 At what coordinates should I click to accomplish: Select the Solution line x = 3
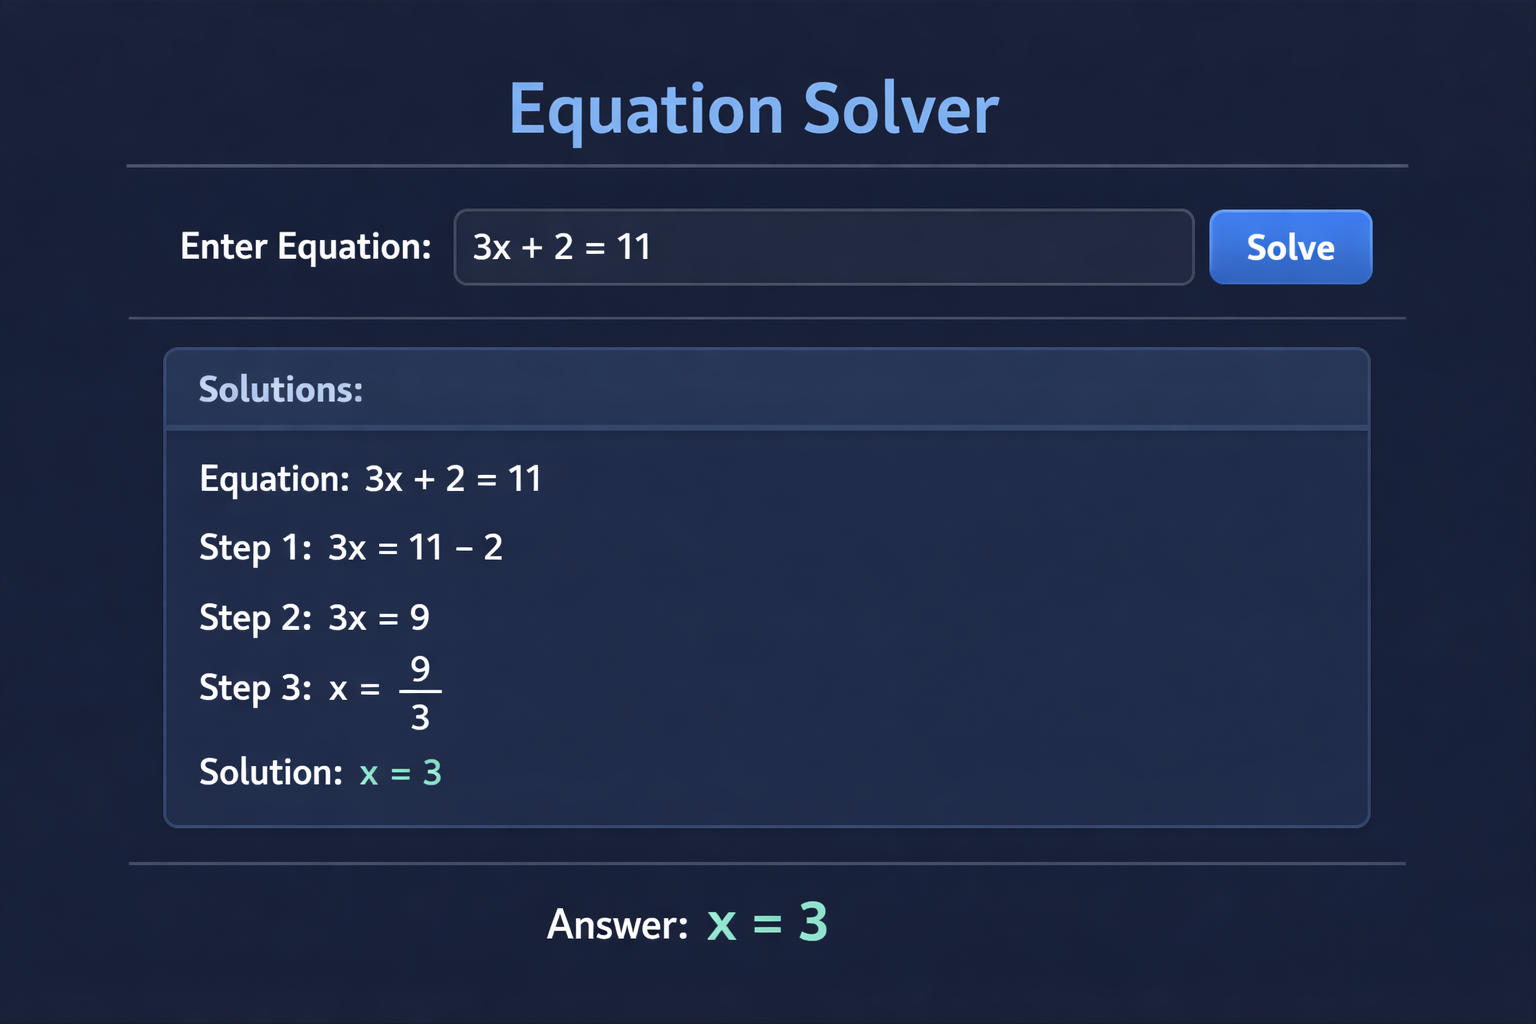[320, 772]
